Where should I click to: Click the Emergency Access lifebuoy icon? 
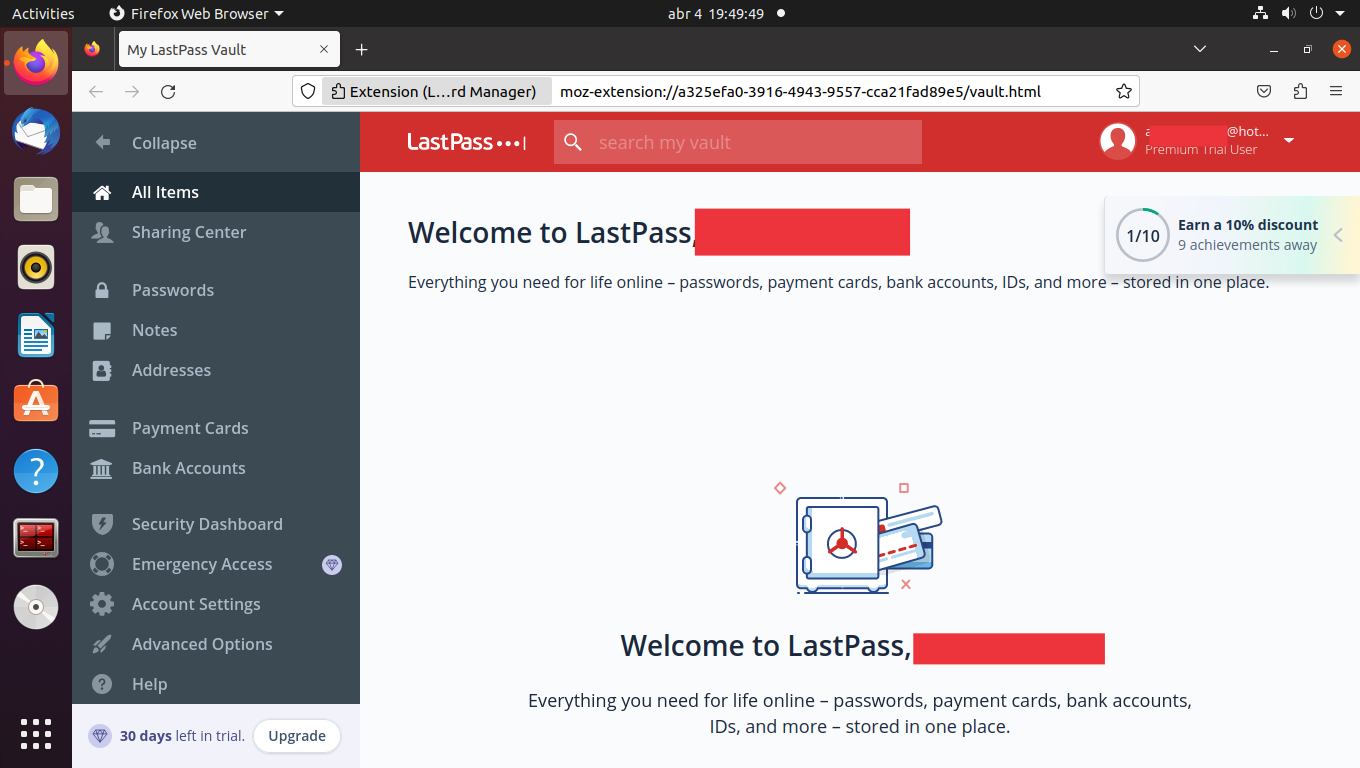point(102,564)
